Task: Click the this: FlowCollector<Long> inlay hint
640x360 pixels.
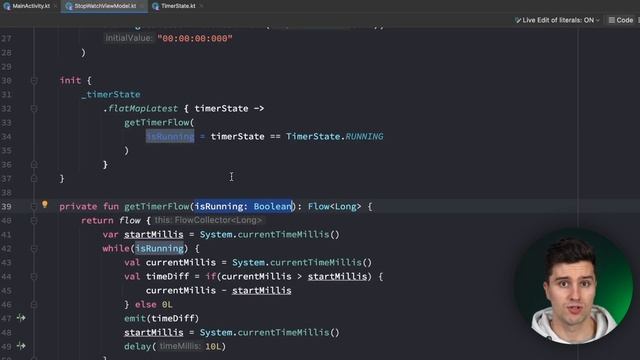Action: pos(209,220)
